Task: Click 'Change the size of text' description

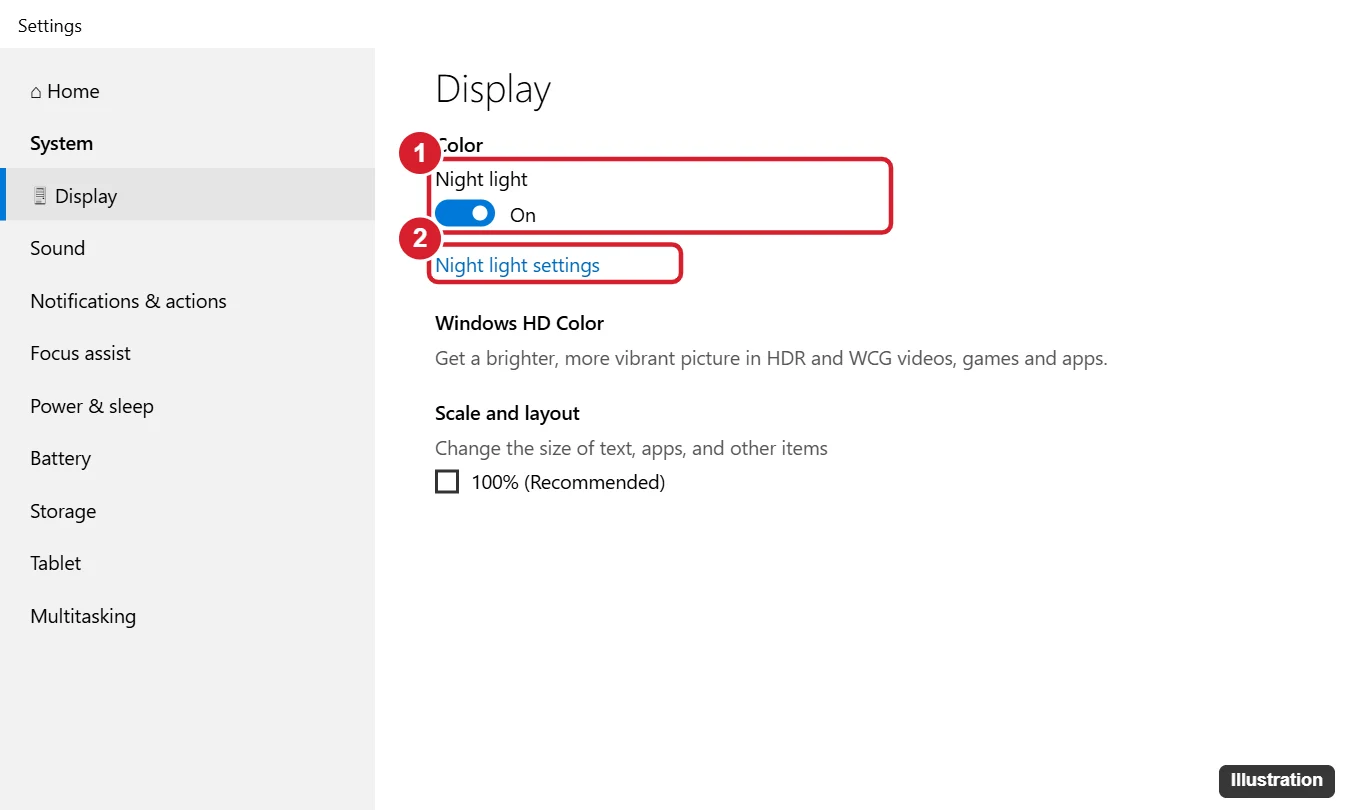Action: coord(631,448)
